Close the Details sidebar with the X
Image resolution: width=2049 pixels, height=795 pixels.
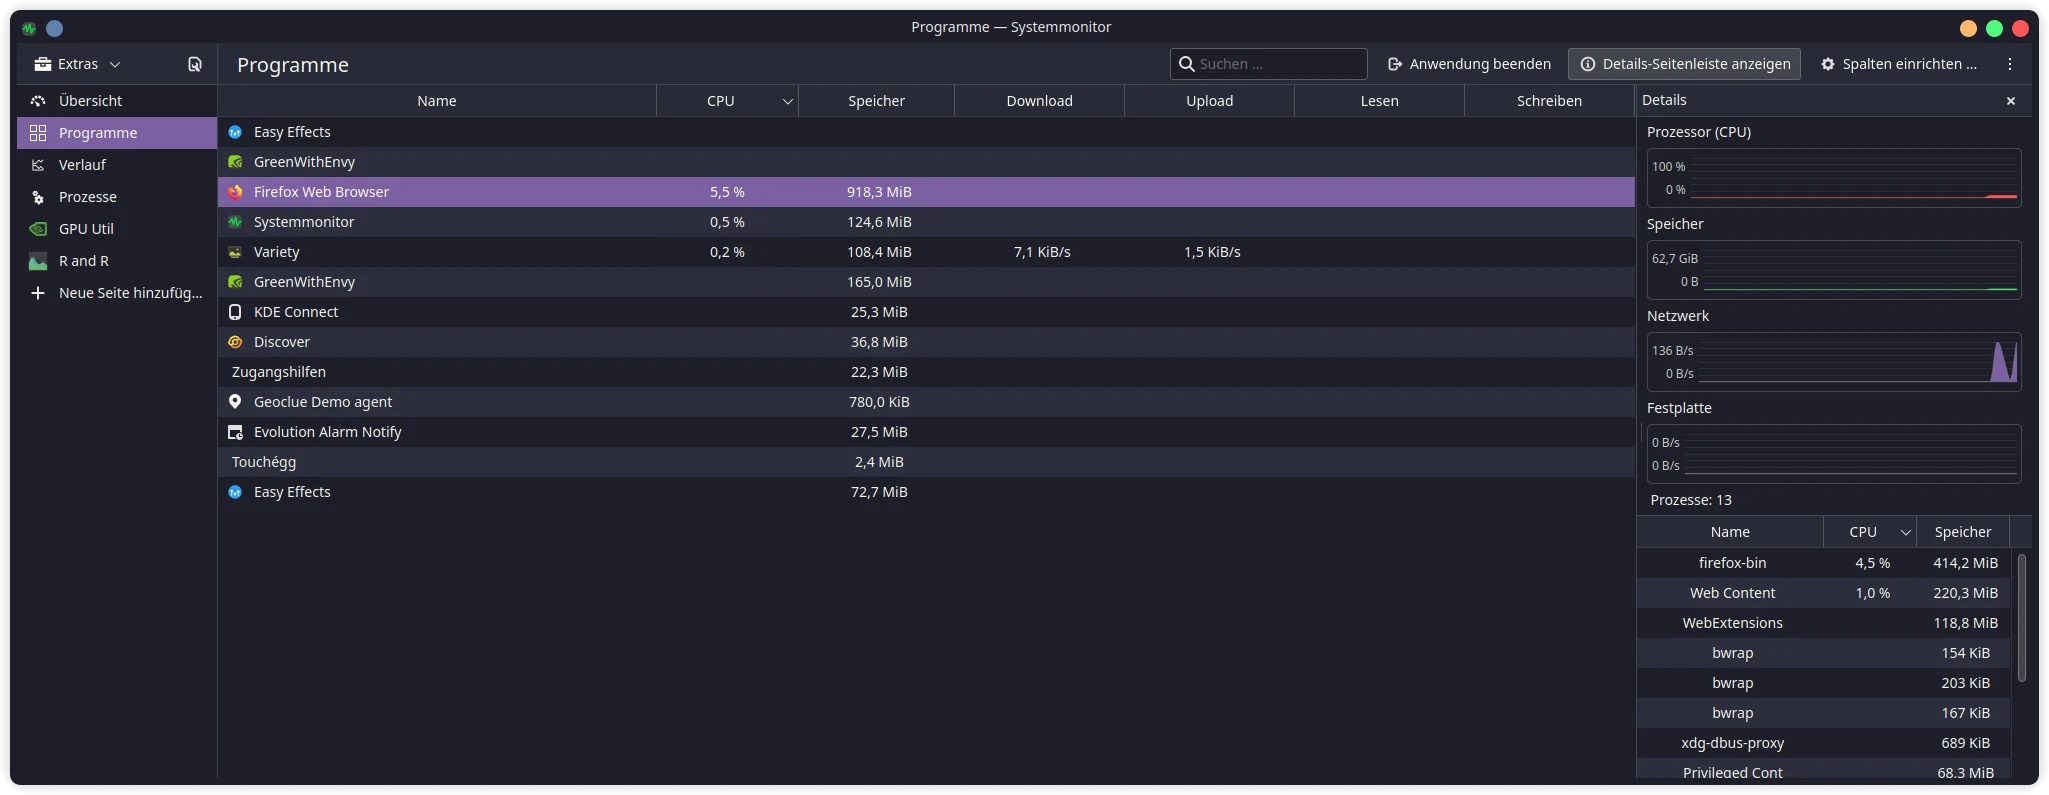tap(2011, 101)
